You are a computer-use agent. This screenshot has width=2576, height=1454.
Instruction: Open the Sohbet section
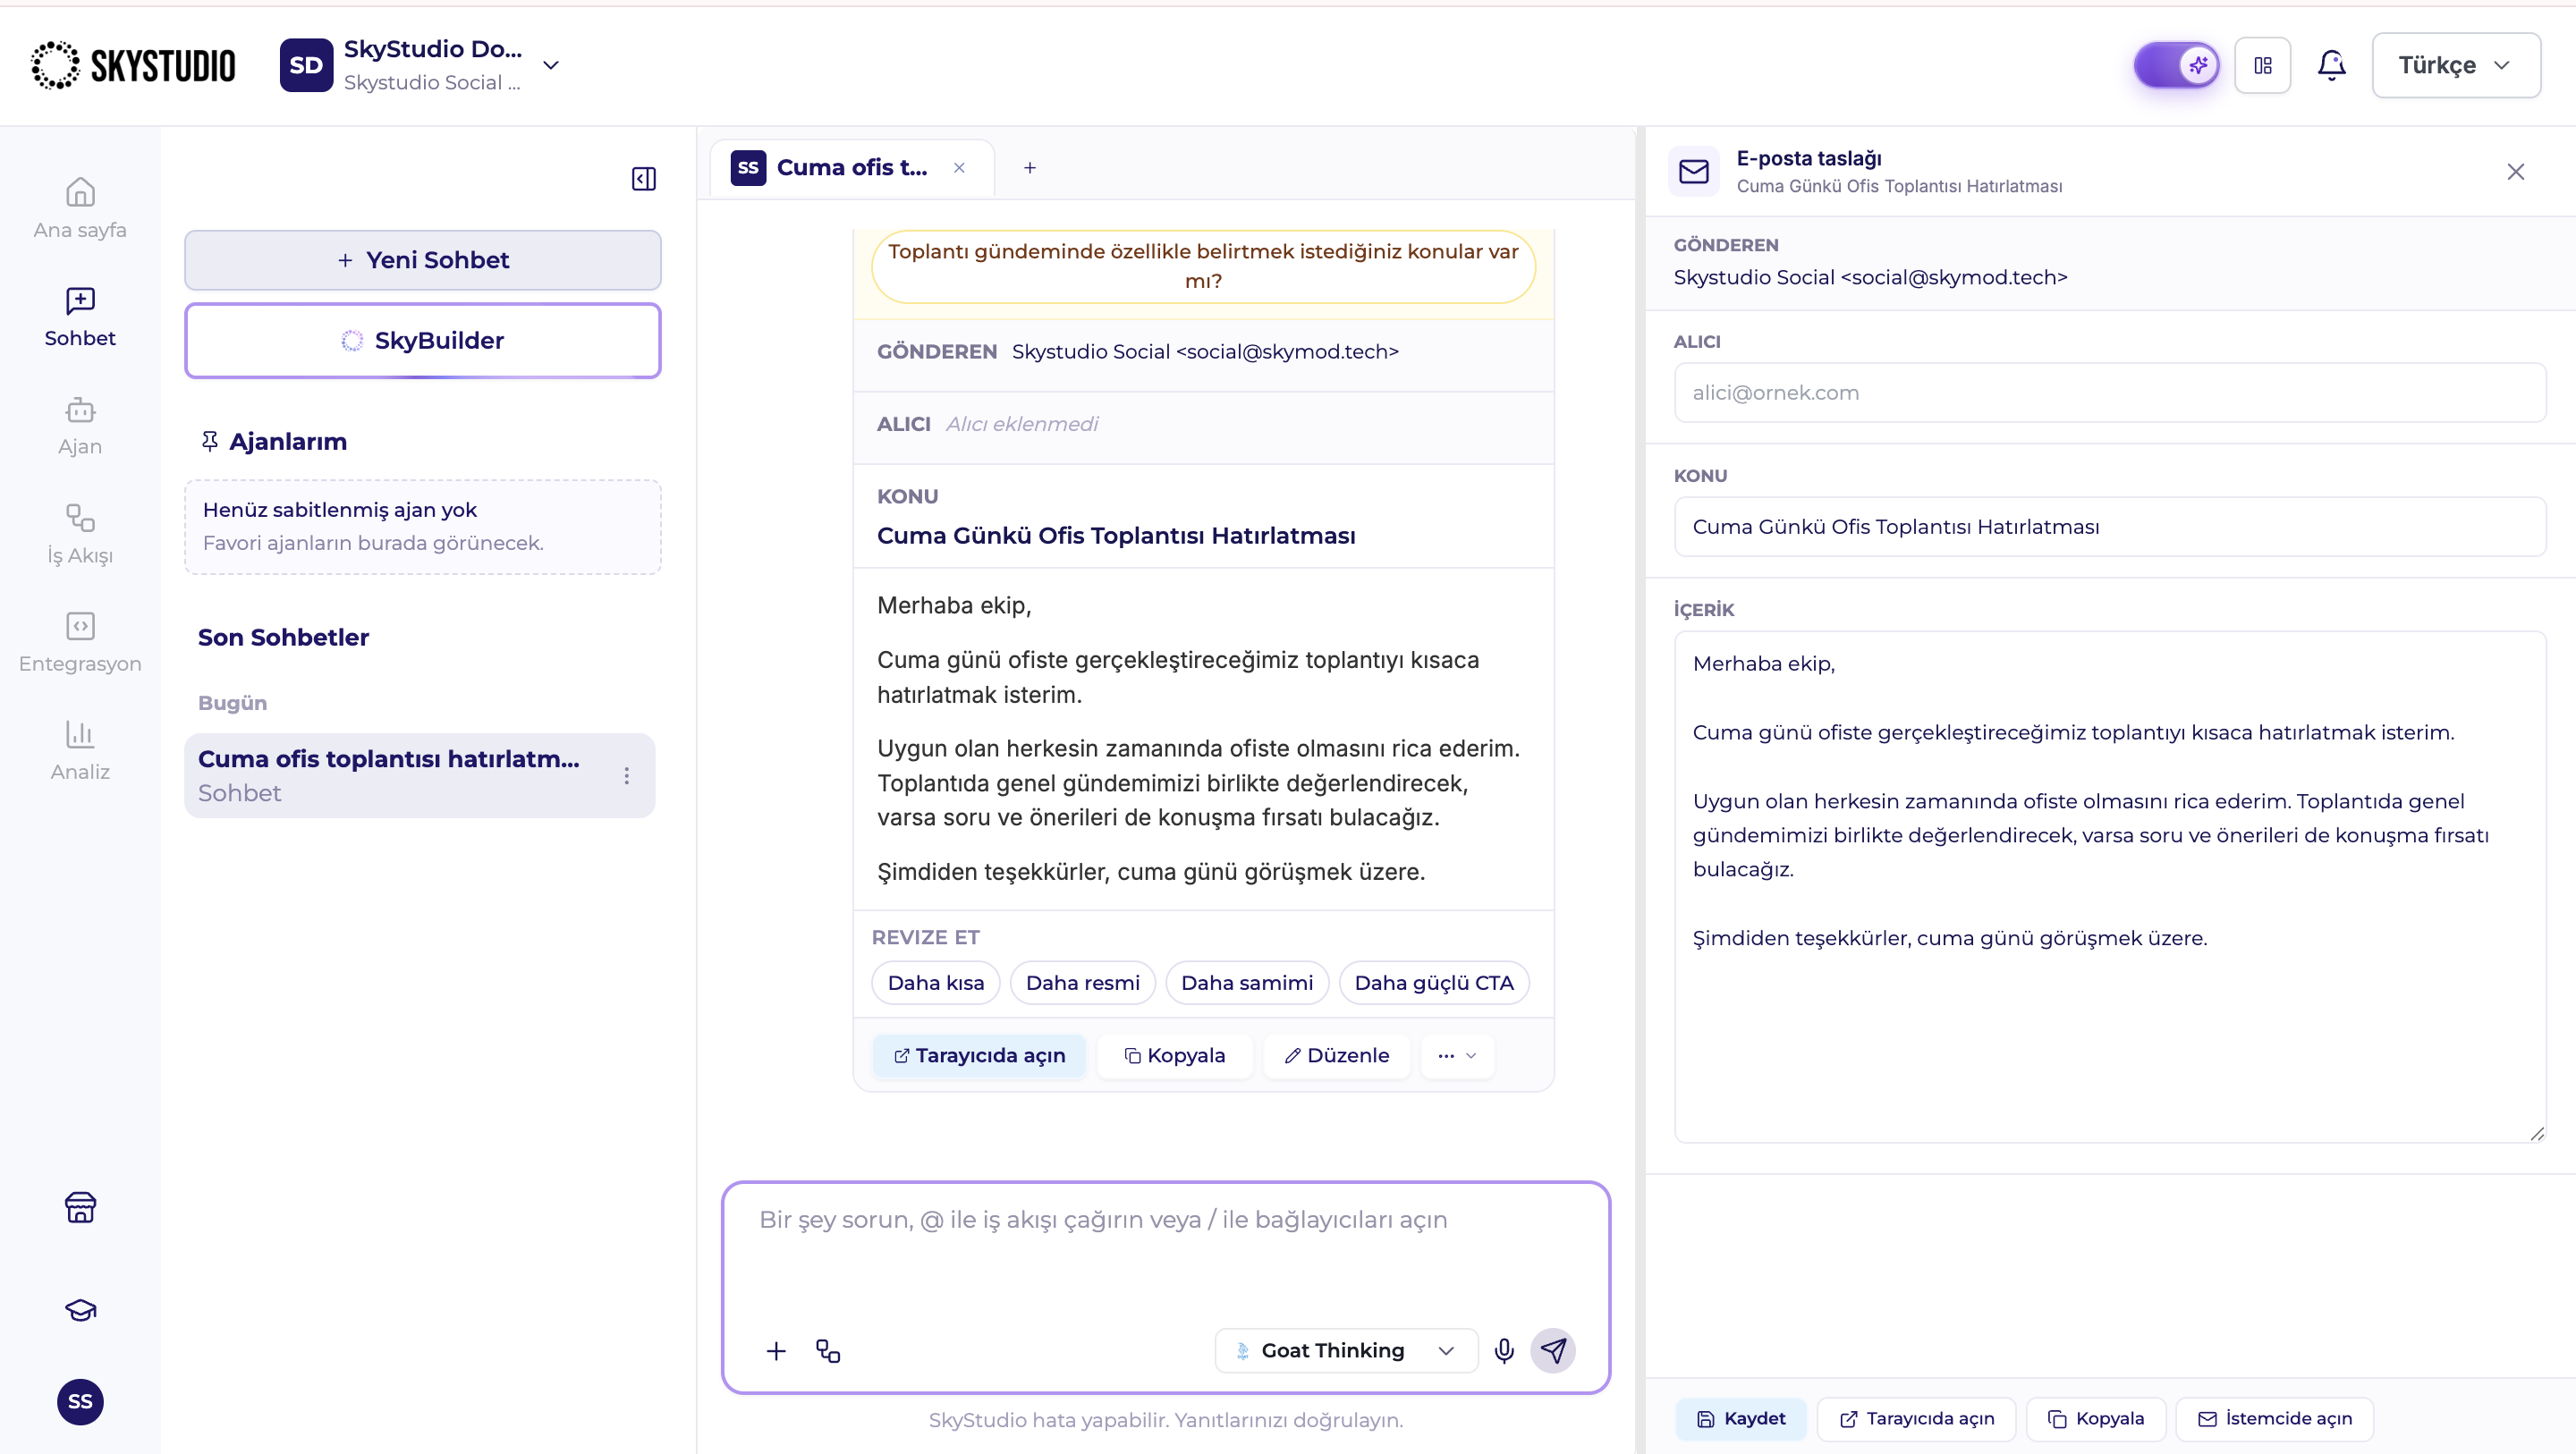click(x=80, y=316)
